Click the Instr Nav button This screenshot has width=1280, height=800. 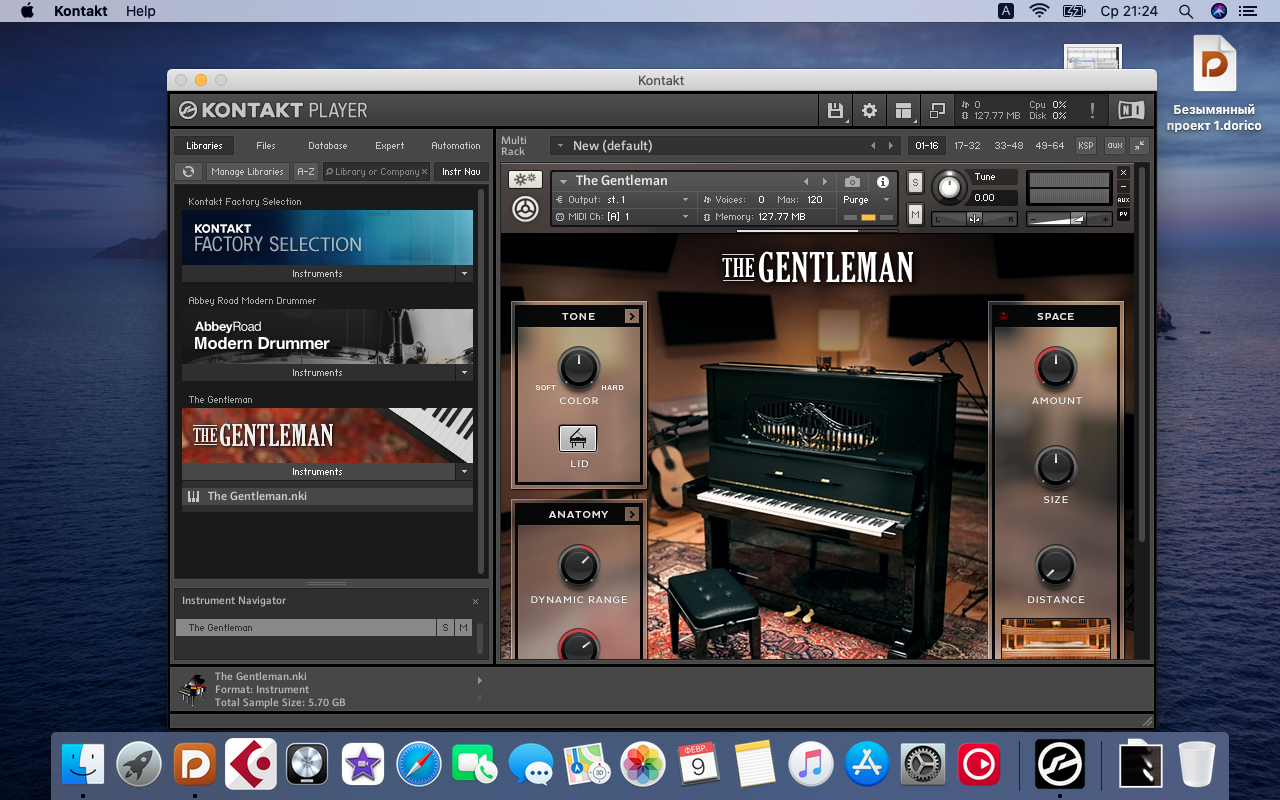(x=461, y=172)
